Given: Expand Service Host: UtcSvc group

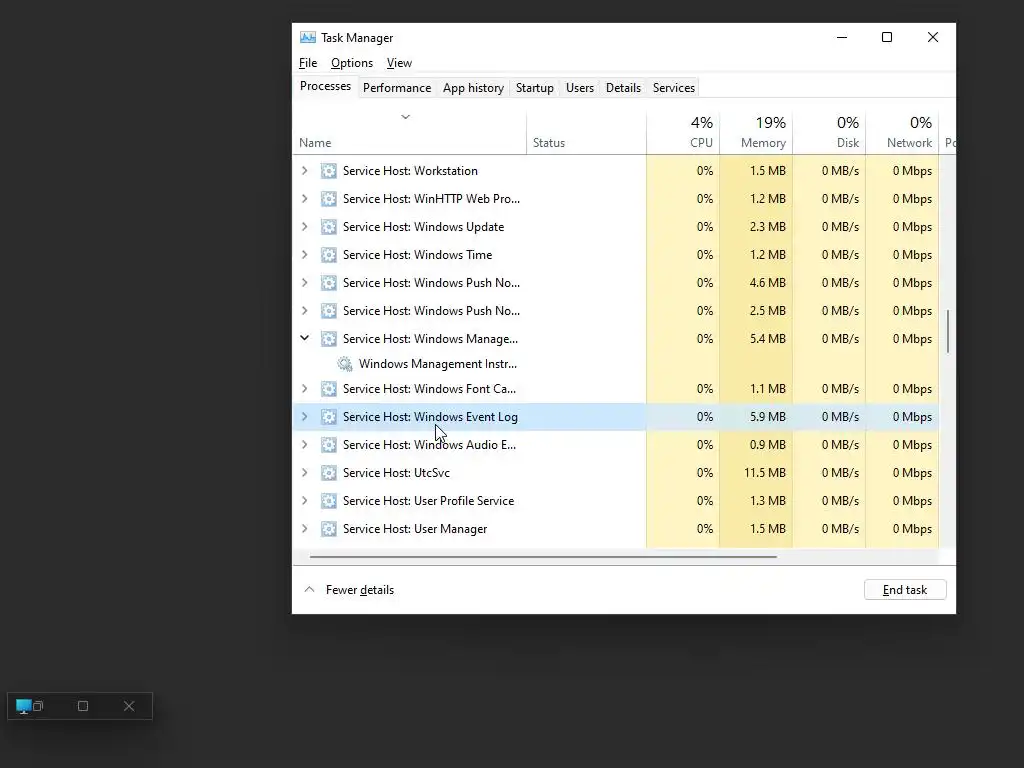Looking at the screenshot, I should point(304,473).
